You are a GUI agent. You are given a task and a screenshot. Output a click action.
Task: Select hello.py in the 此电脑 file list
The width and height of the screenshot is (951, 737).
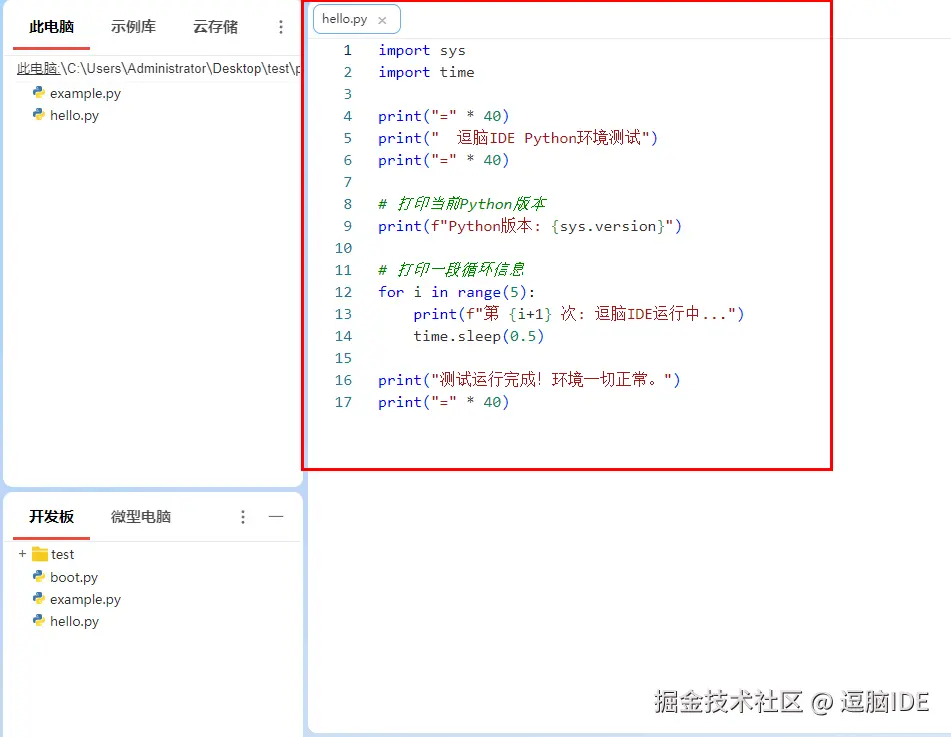74,115
